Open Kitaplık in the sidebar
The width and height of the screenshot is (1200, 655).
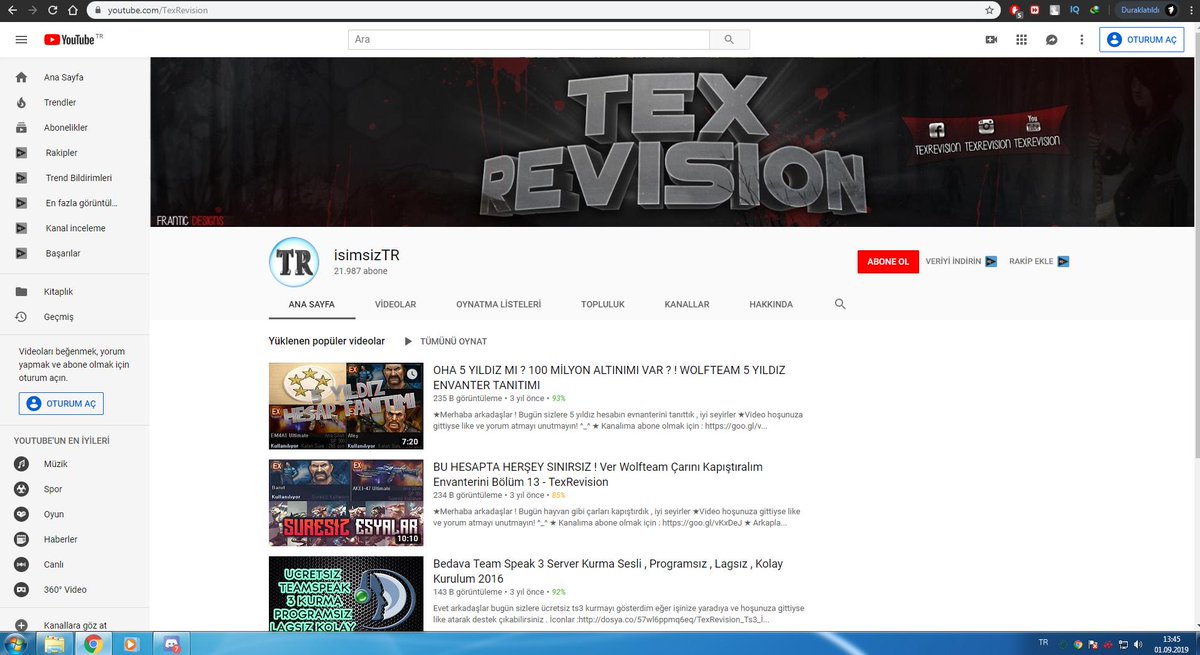coord(58,291)
